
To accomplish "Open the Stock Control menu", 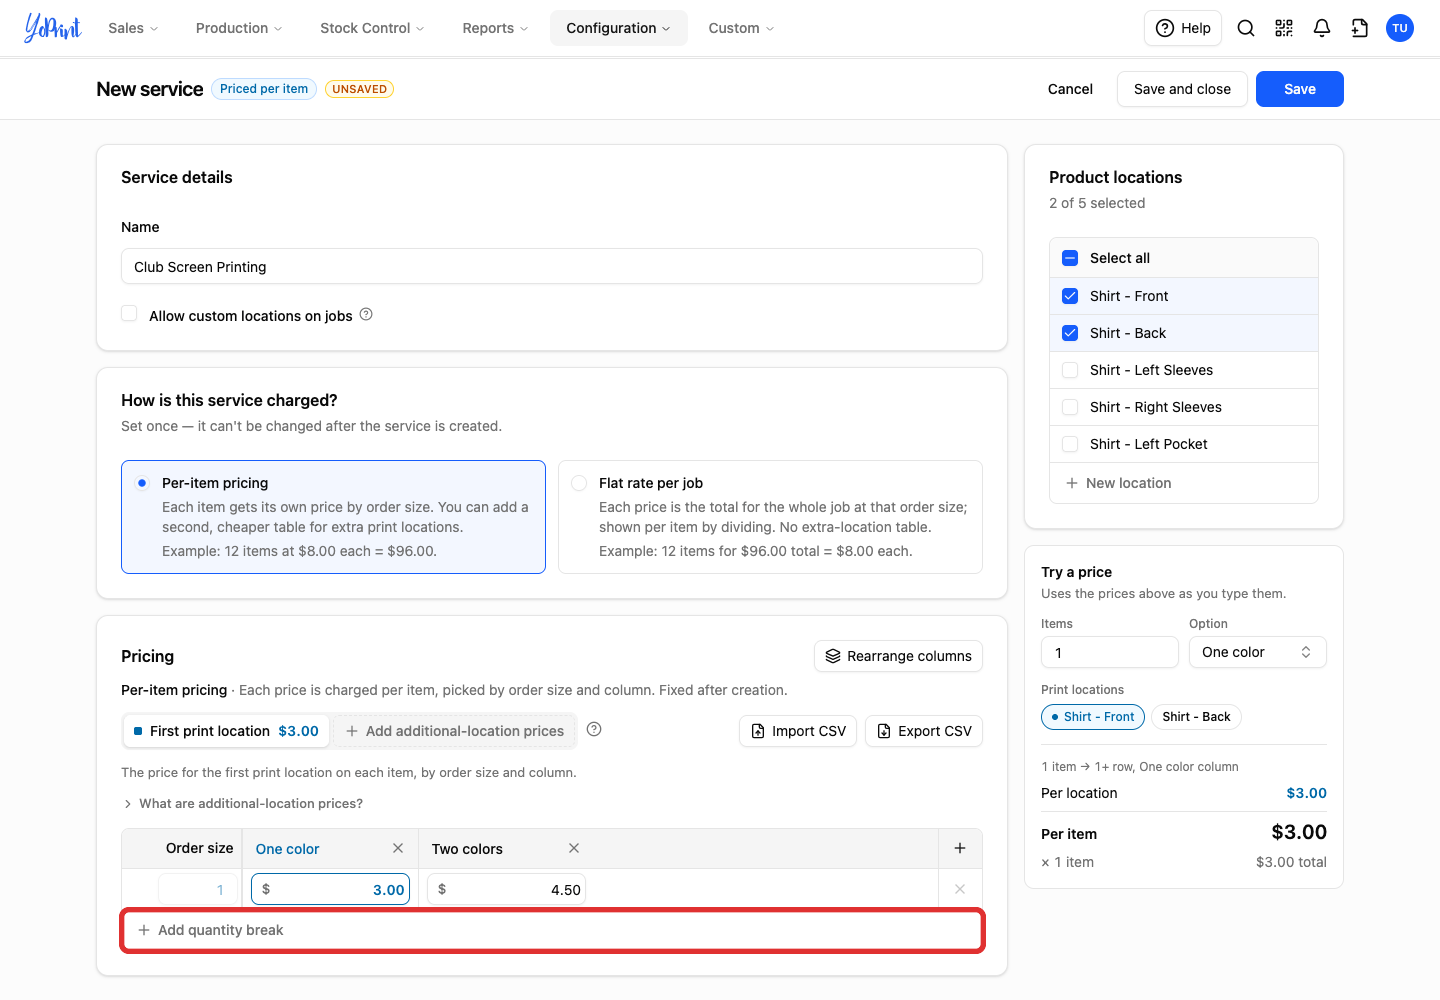I will 372,28.
